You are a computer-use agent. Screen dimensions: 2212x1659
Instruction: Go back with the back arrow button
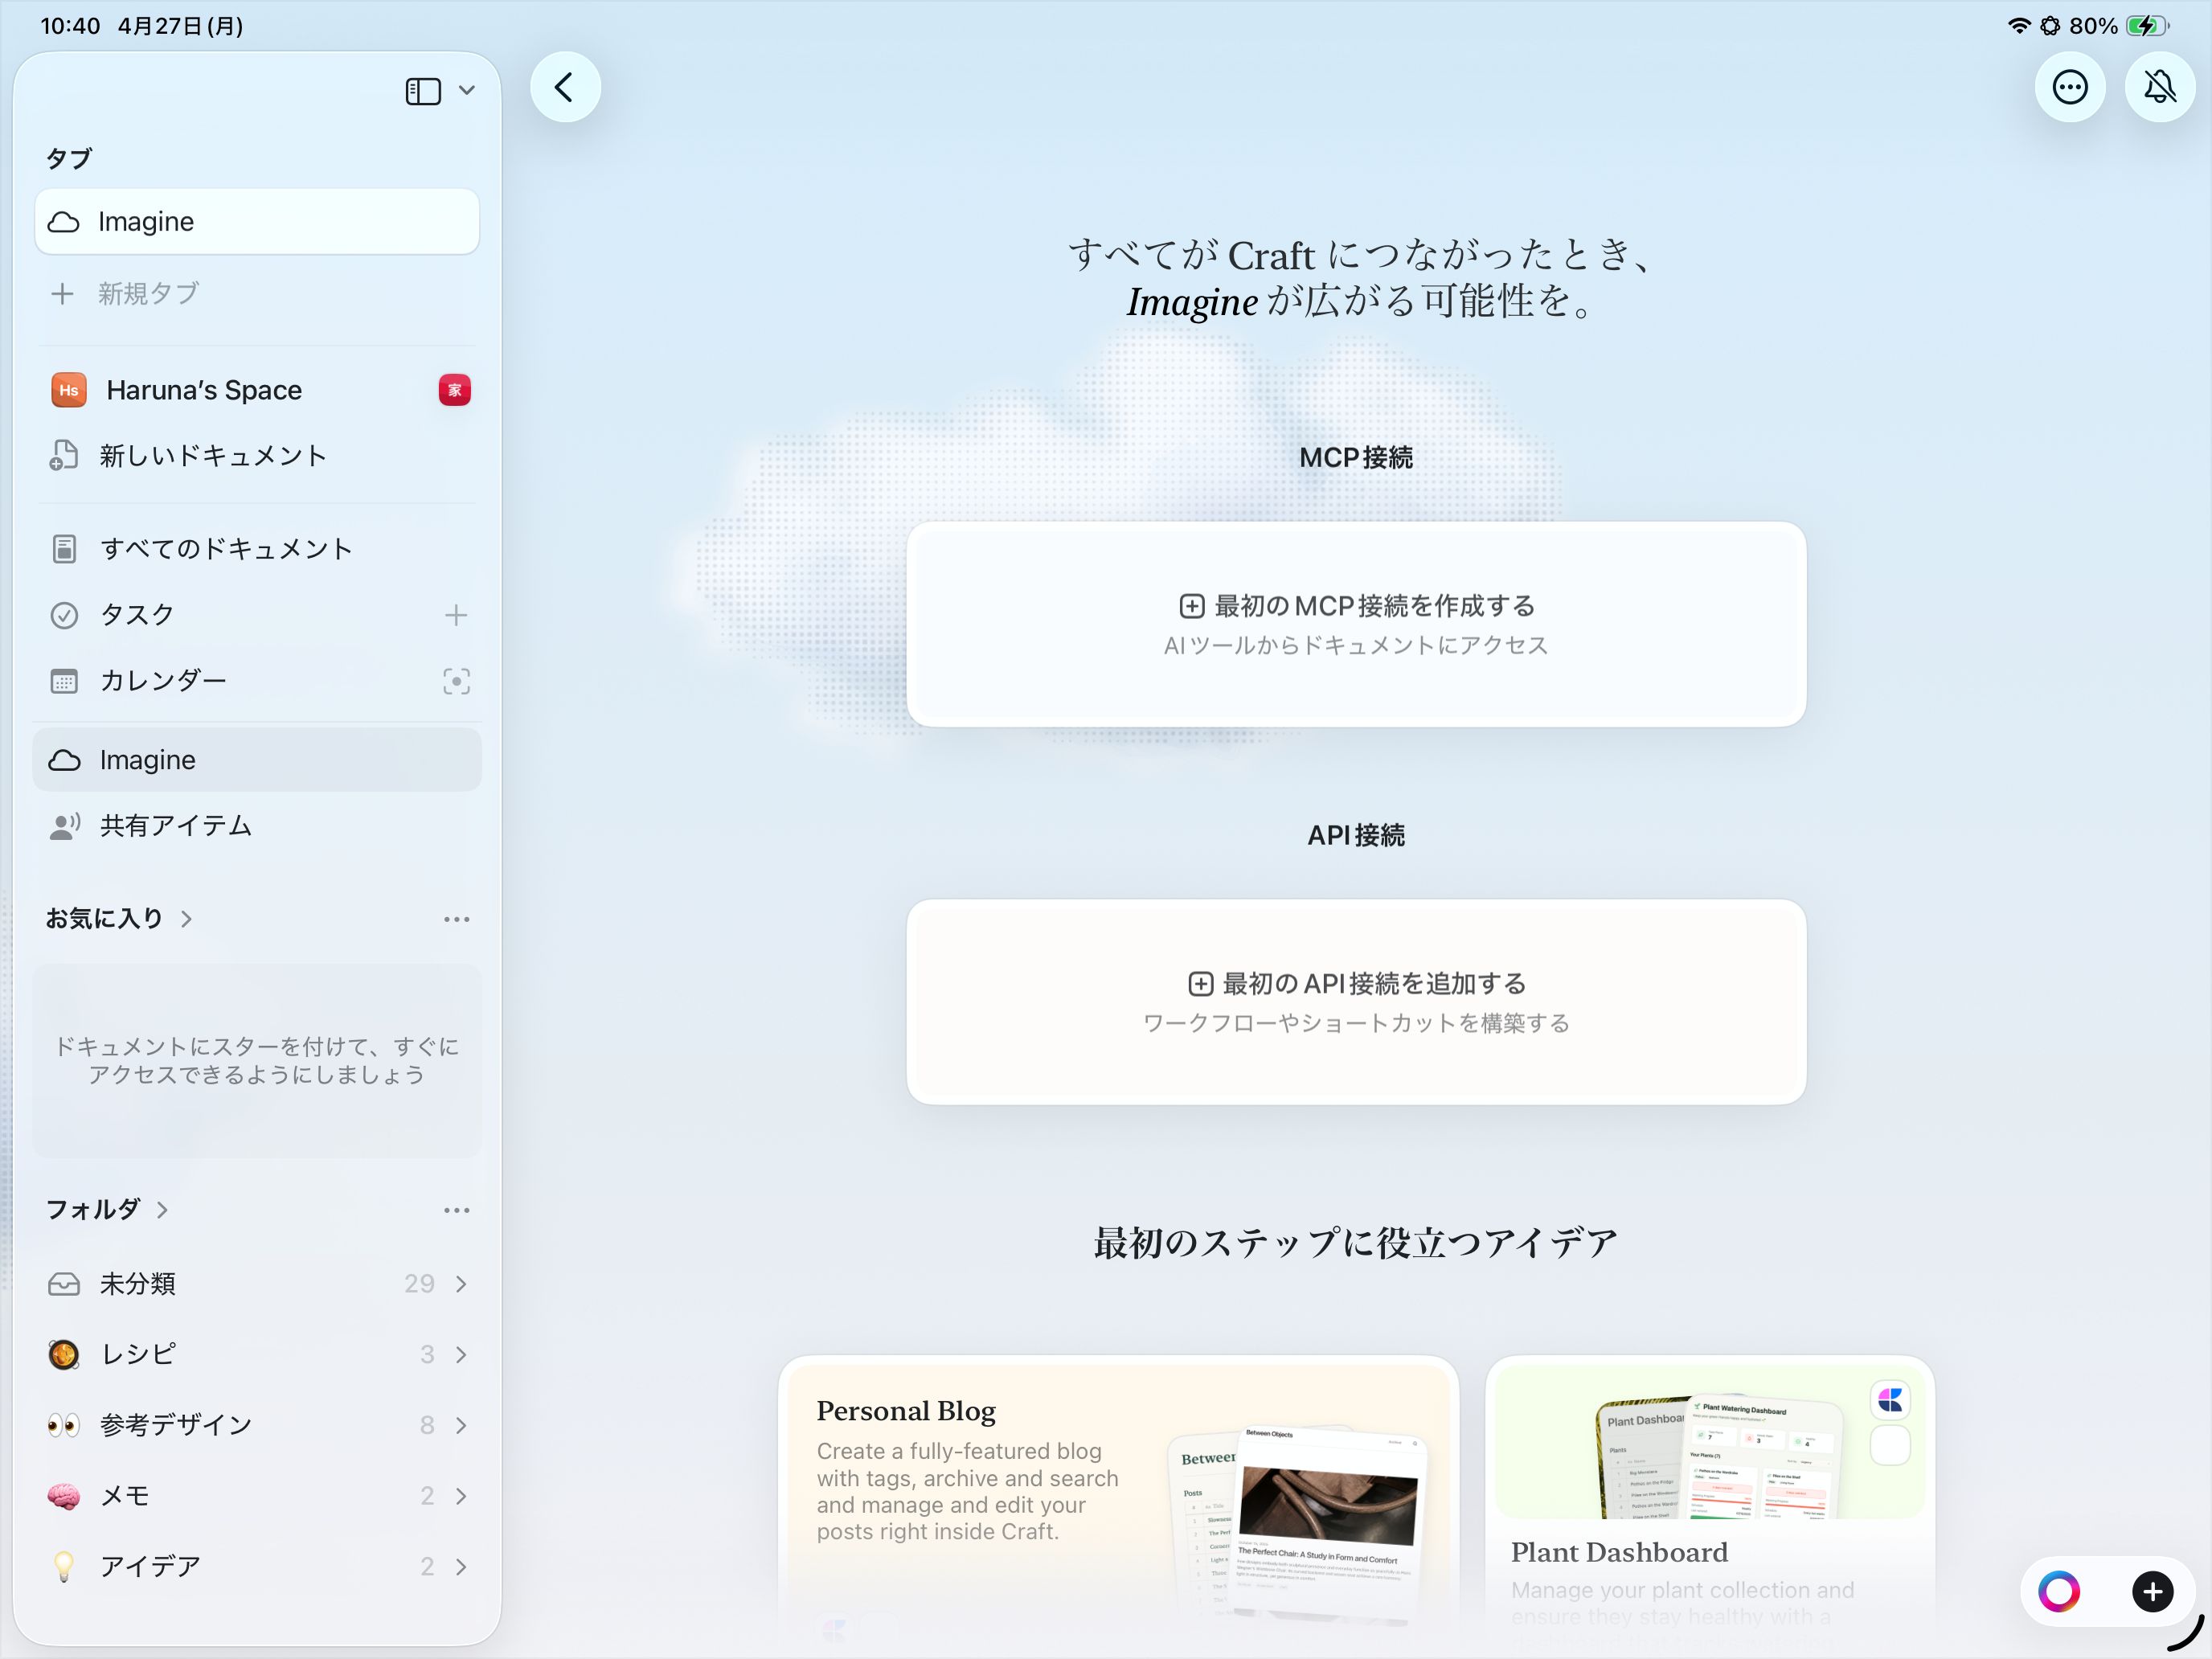(565, 87)
